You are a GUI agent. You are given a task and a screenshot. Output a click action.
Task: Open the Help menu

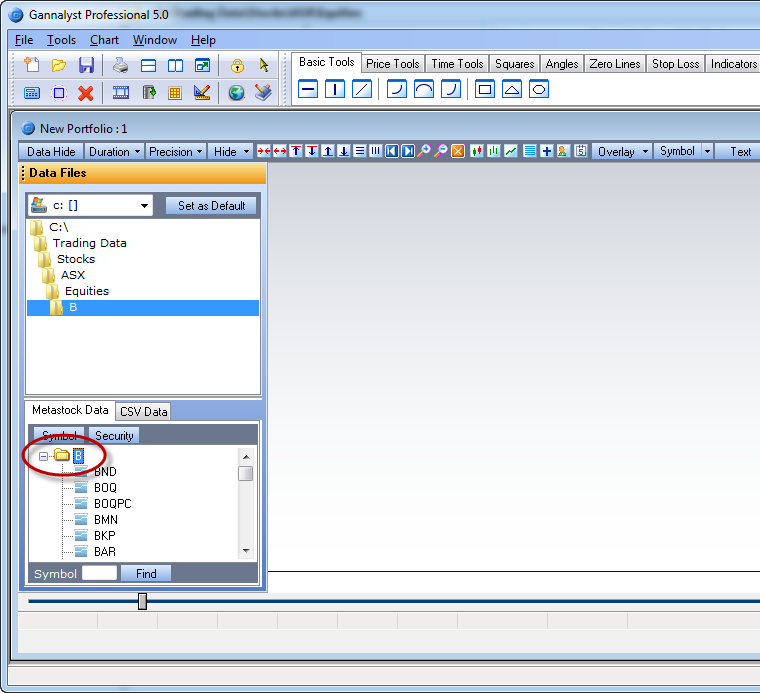pyautogui.click(x=203, y=40)
